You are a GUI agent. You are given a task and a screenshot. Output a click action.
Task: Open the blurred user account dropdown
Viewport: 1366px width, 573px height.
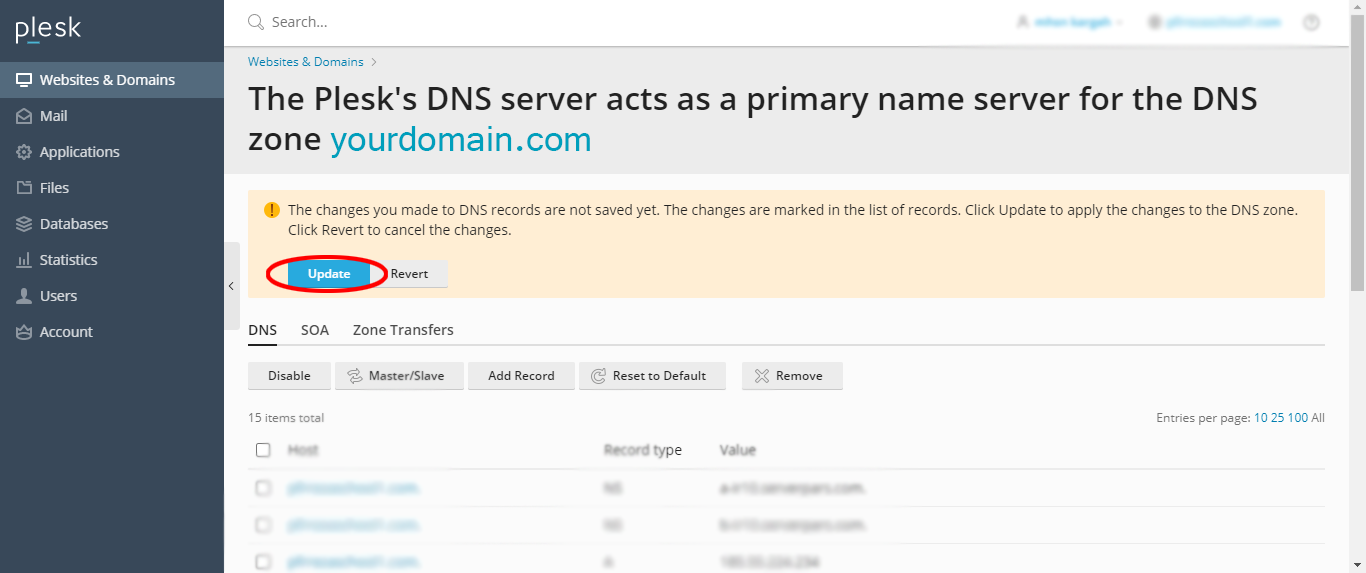pos(1069,22)
